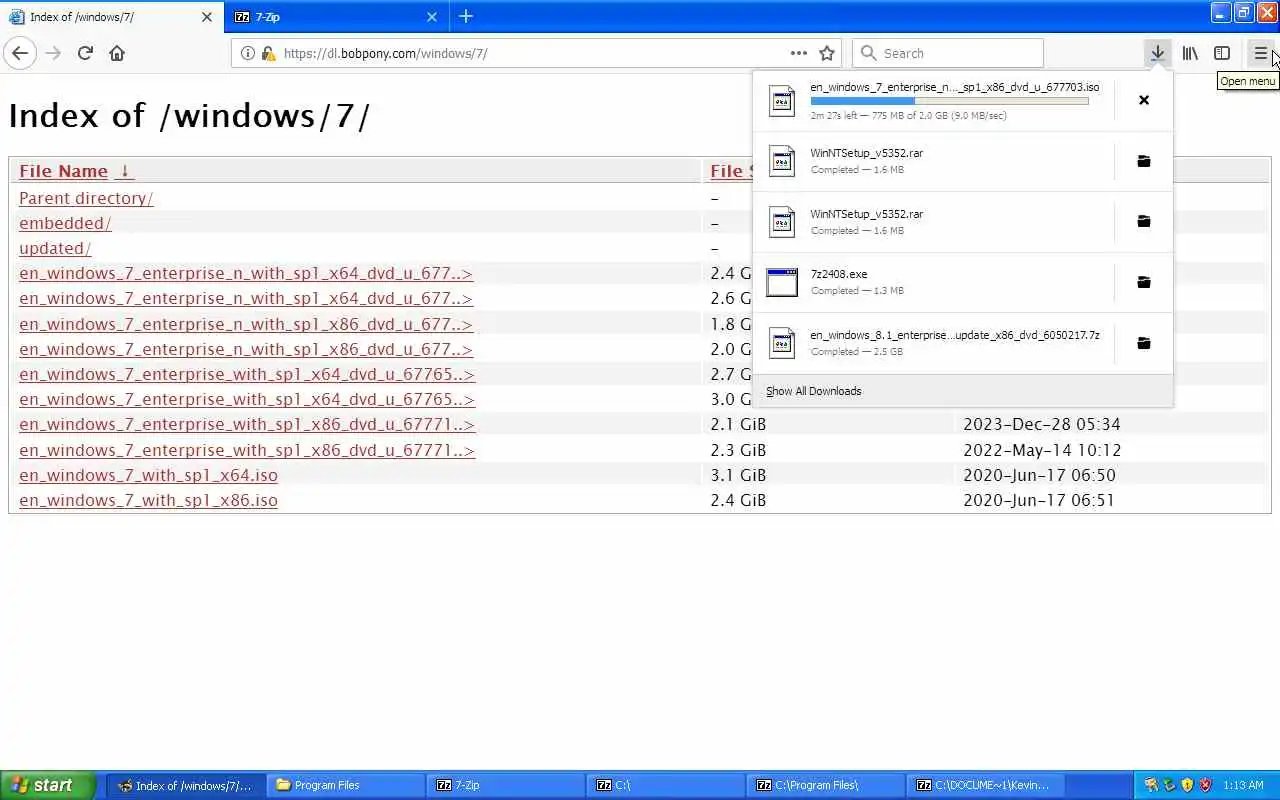The image size is (1280, 800).
Task: Click the 3.1 GiB file size cell
Action: coord(738,475)
